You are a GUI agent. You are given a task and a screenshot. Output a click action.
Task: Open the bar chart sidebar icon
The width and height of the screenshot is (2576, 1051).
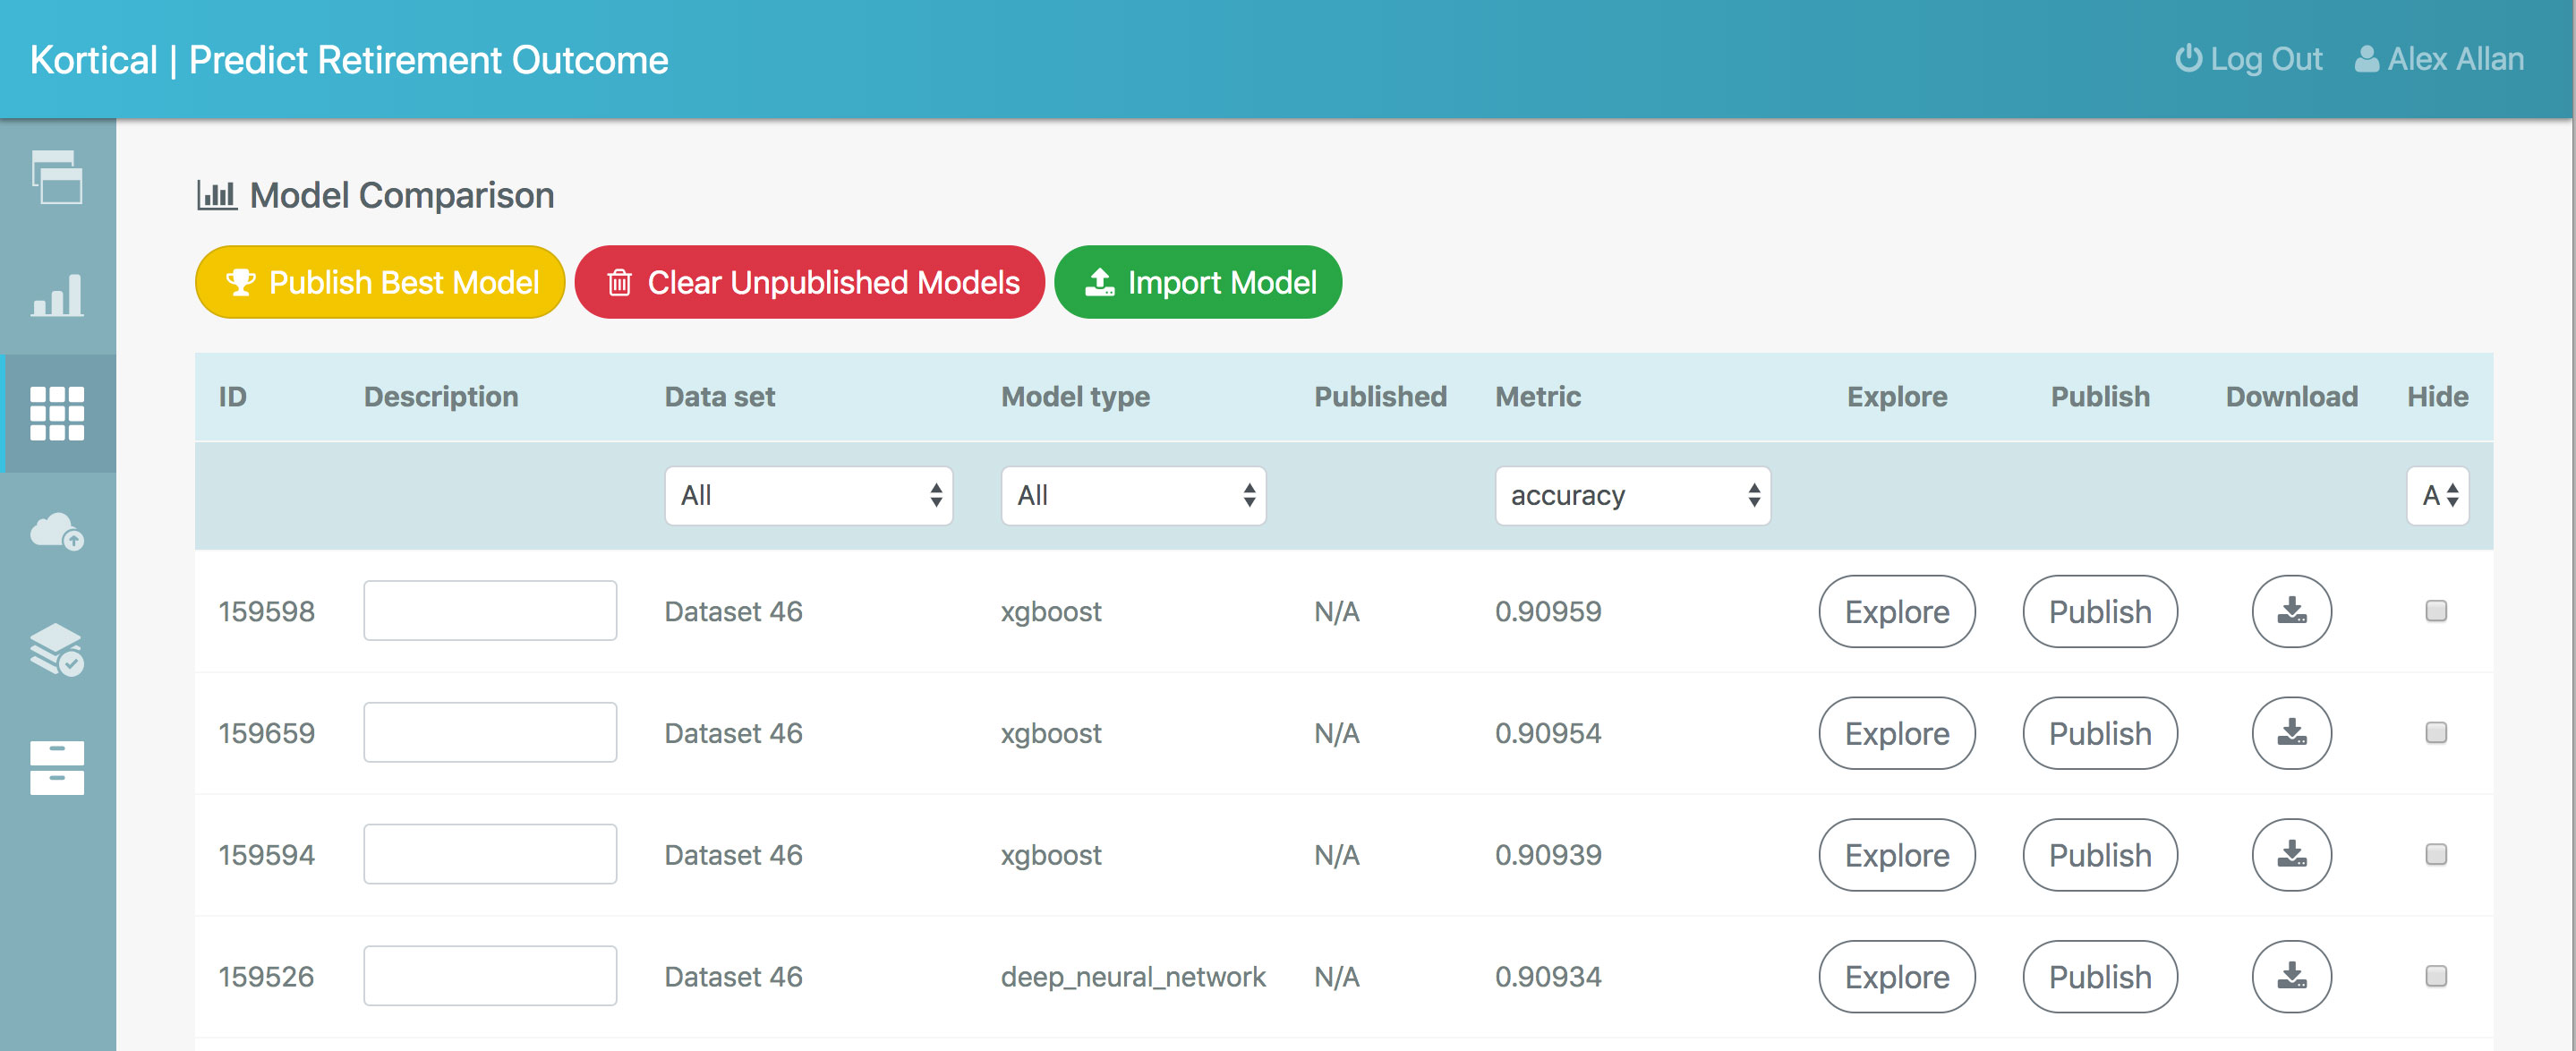(x=57, y=296)
